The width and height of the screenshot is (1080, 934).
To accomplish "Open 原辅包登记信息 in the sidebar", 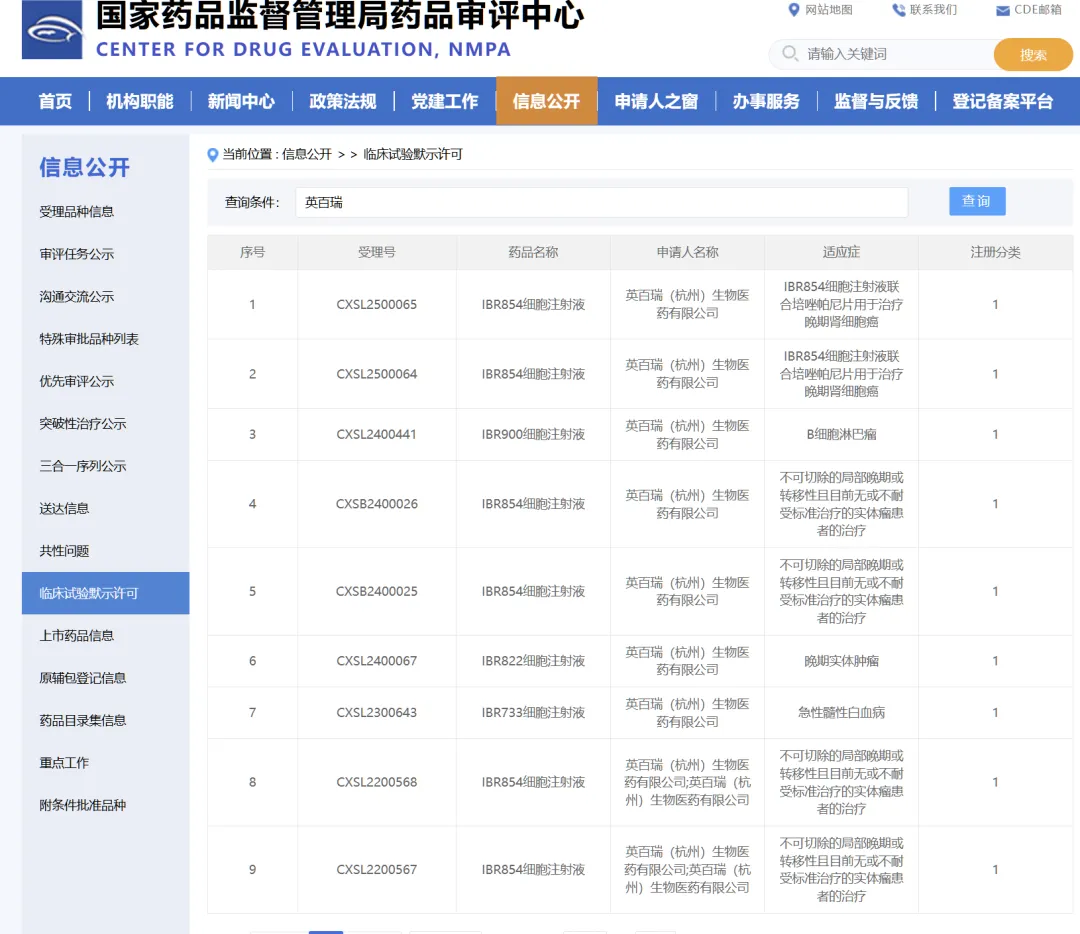I will (83, 678).
